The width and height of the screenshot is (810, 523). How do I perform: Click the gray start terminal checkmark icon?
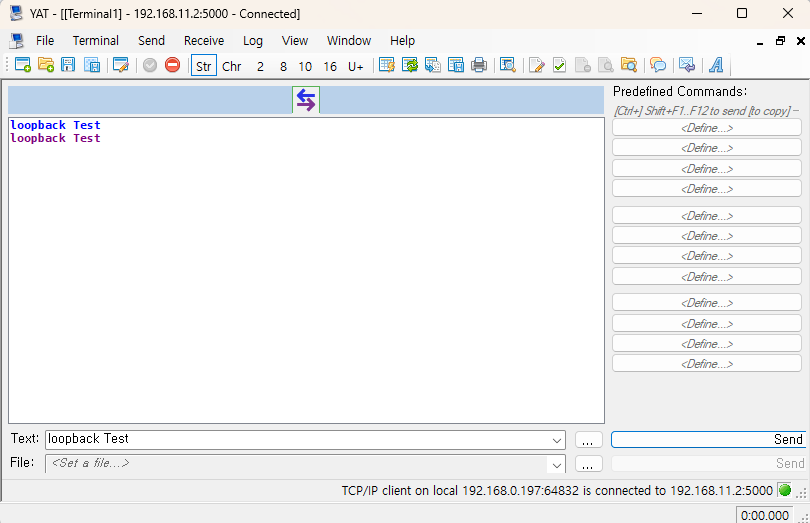coord(150,65)
